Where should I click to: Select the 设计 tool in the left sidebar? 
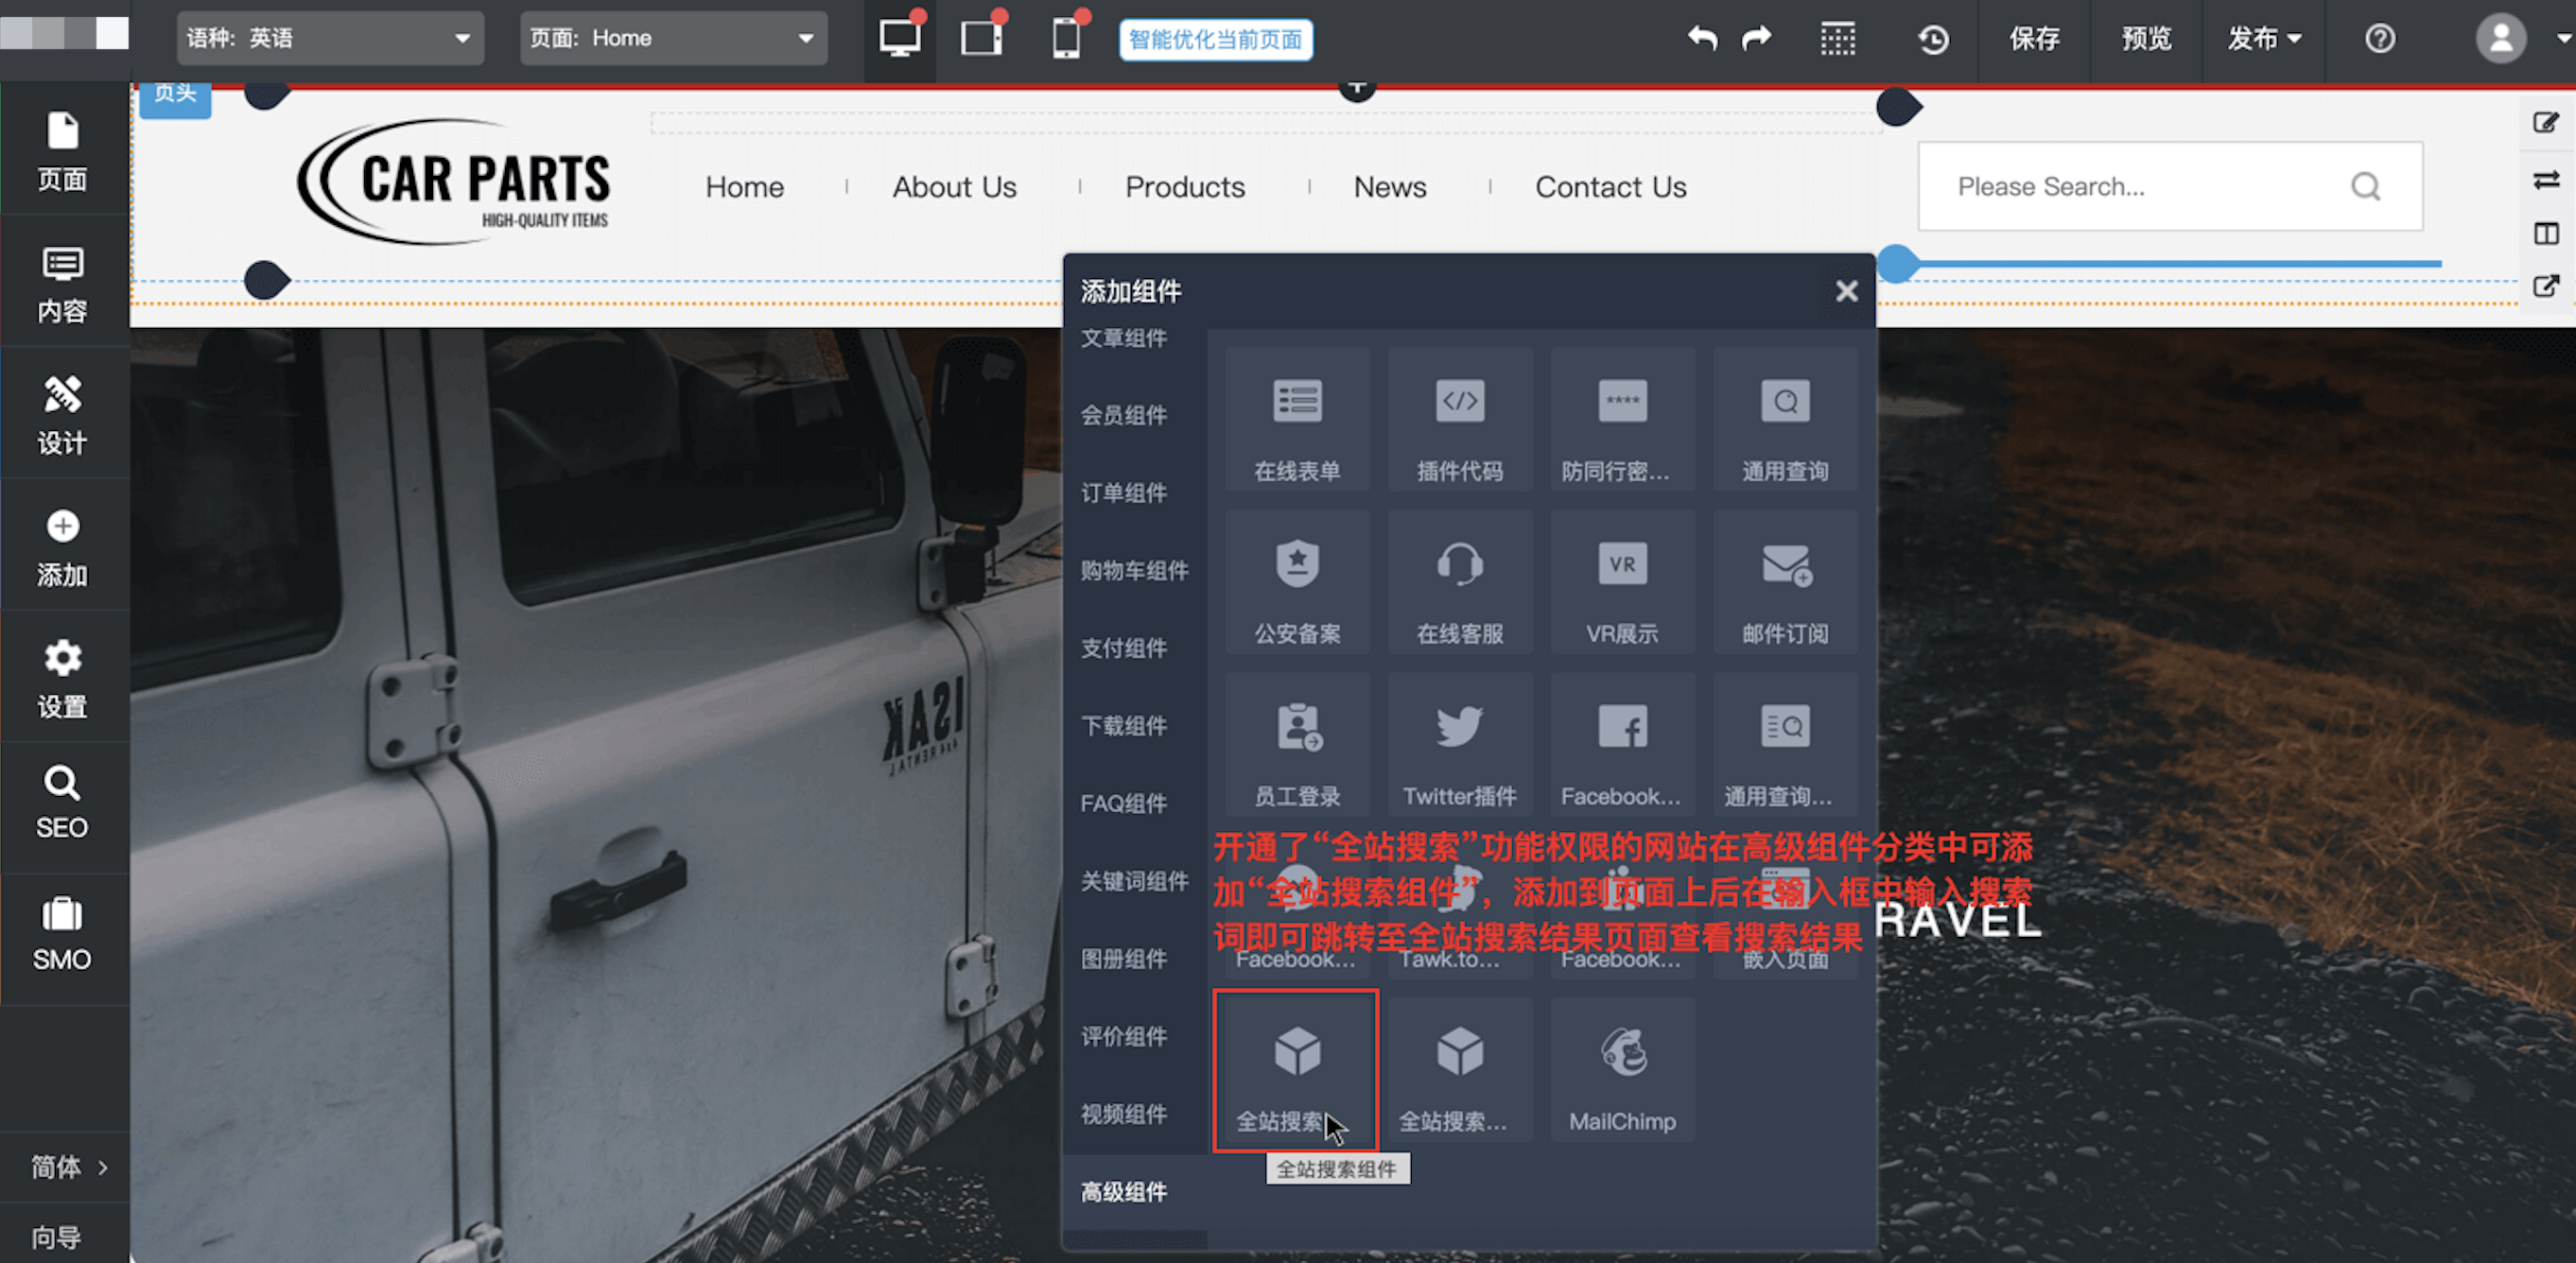(62, 413)
